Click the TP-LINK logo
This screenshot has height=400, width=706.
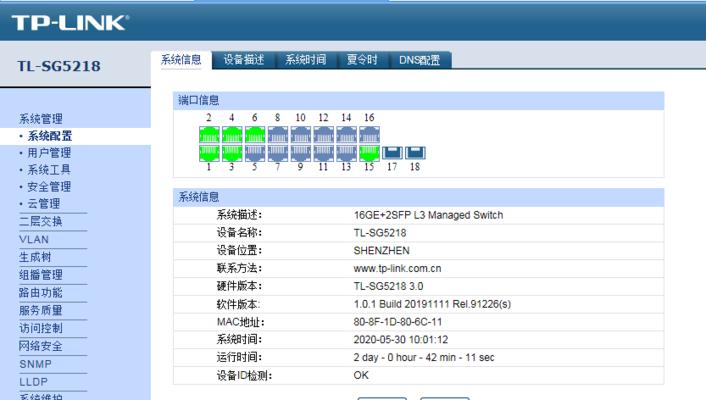click(x=70, y=23)
